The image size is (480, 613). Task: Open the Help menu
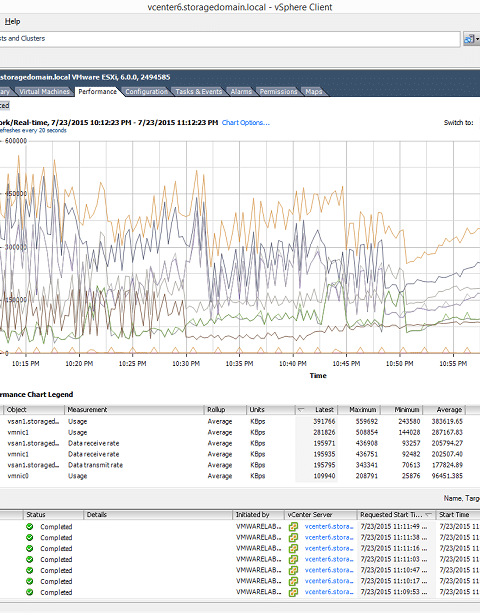pos(13,22)
